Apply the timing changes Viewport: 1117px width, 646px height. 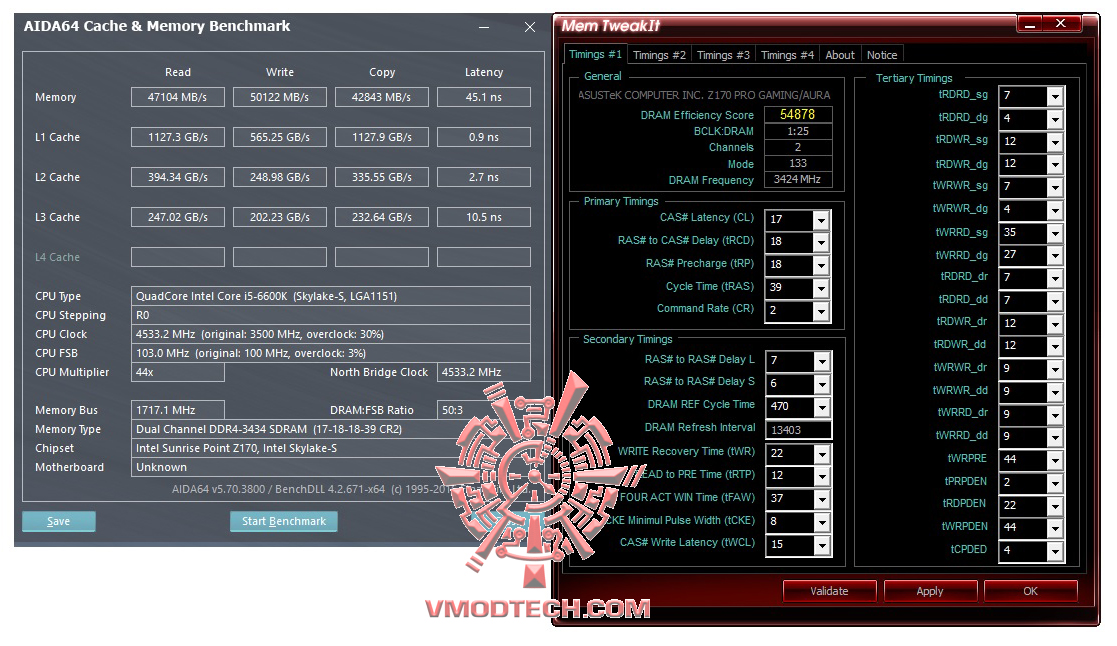click(x=930, y=590)
